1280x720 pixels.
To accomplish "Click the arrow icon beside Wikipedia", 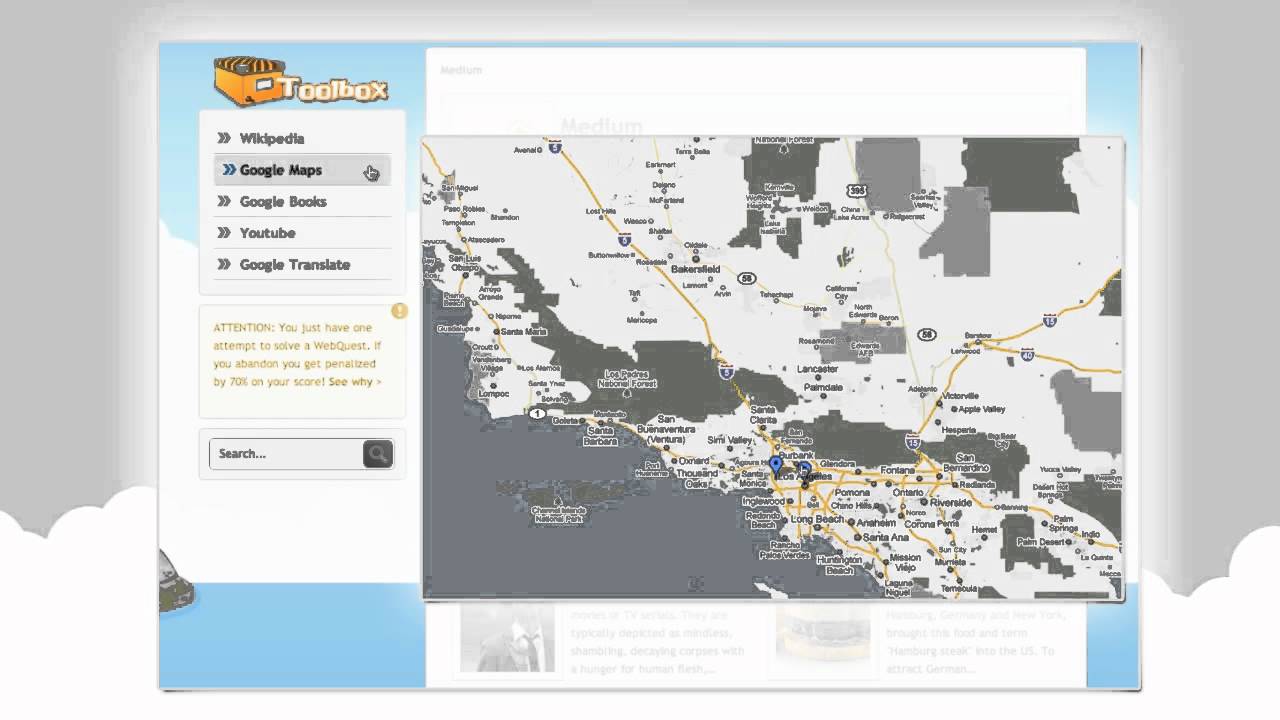I will pyautogui.click(x=224, y=139).
